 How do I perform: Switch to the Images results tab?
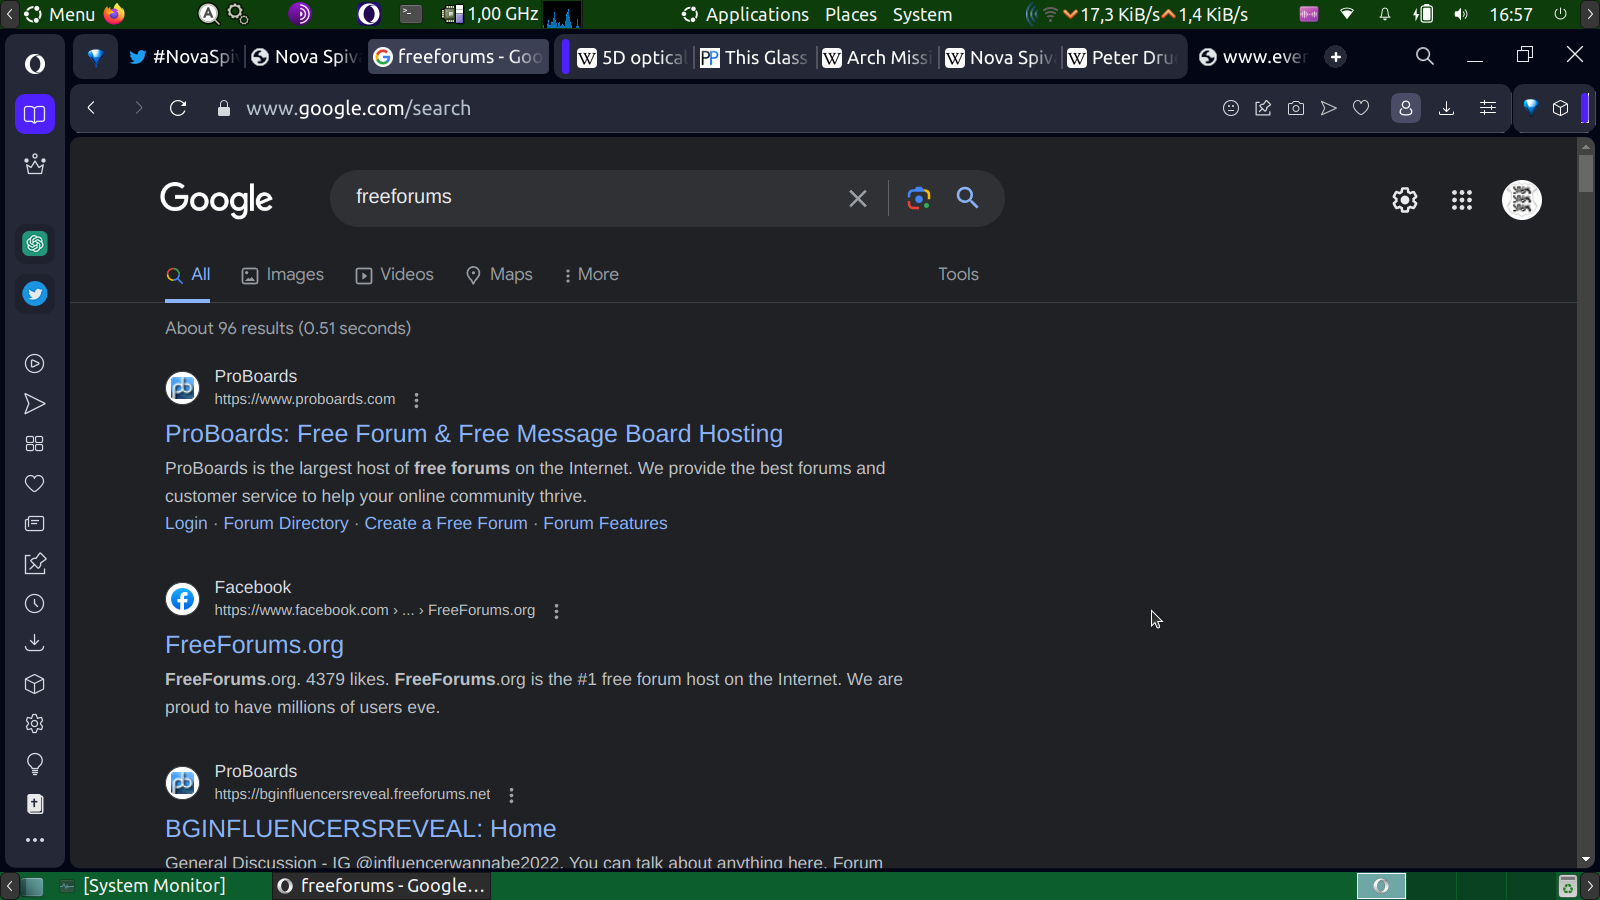(x=283, y=275)
